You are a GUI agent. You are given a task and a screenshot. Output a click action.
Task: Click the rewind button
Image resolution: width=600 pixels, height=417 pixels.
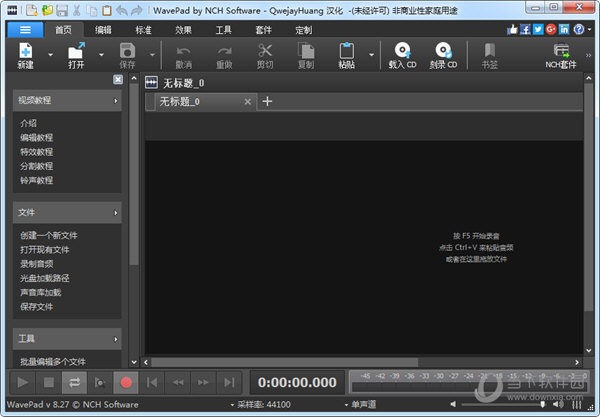[x=178, y=382]
